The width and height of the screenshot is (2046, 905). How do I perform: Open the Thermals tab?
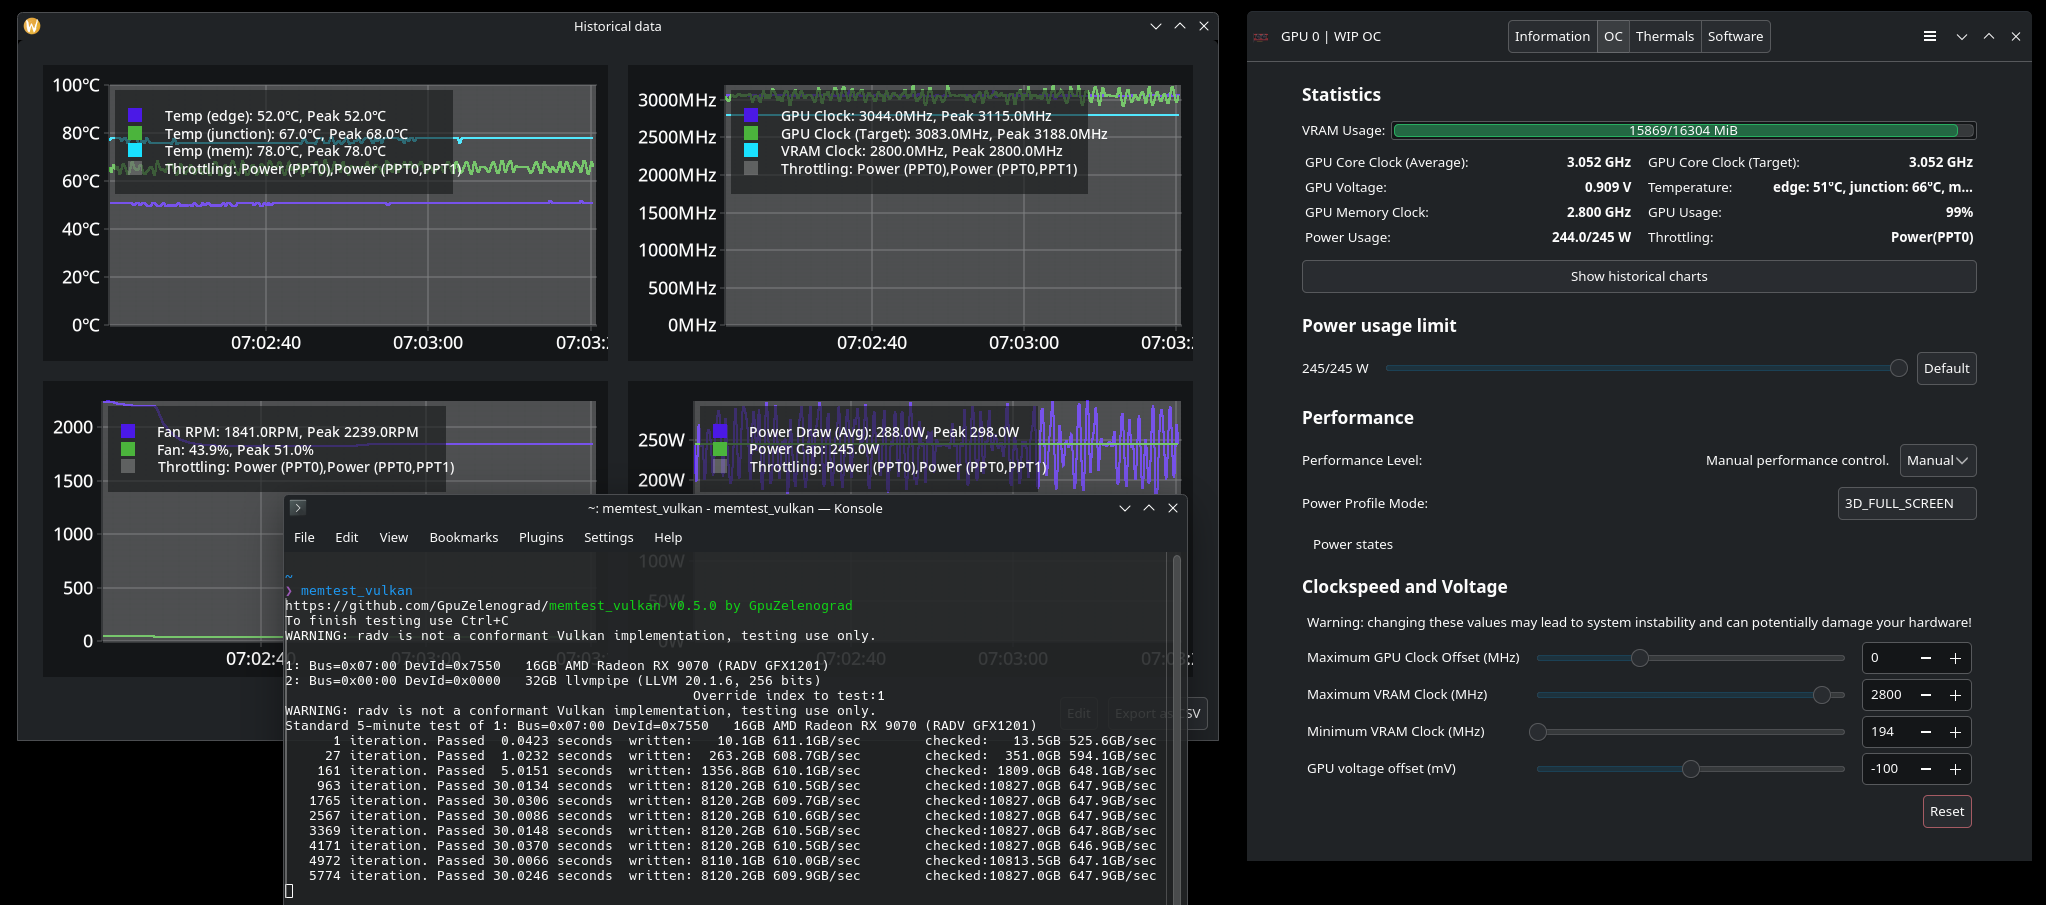tap(1665, 36)
